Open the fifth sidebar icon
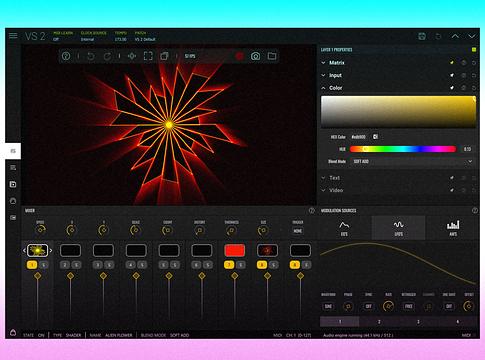 (13, 218)
